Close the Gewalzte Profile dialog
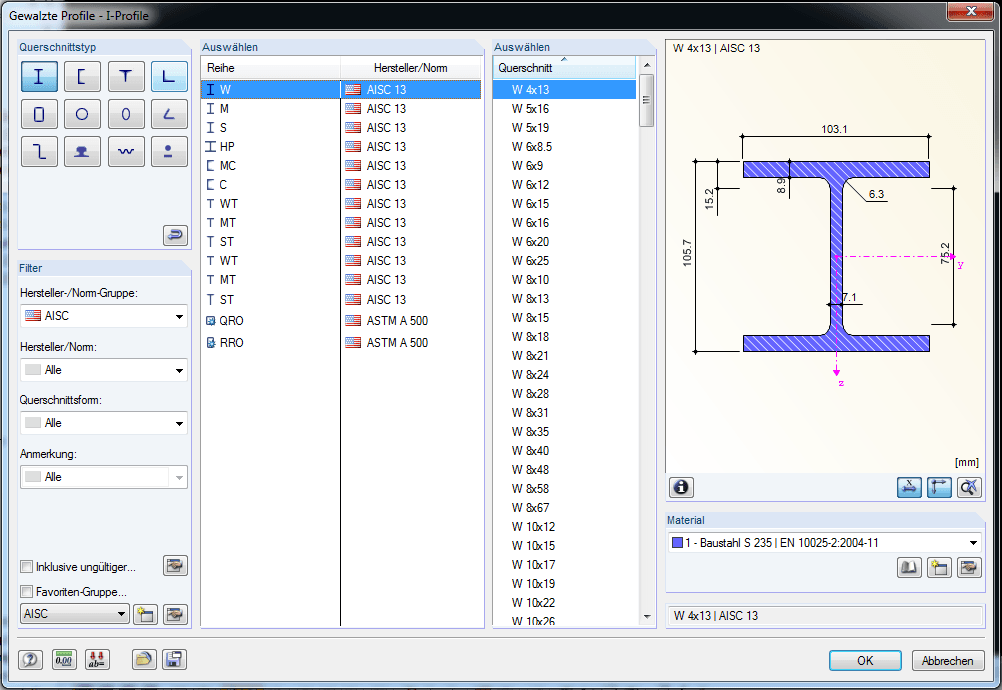1002x690 pixels. click(x=971, y=11)
